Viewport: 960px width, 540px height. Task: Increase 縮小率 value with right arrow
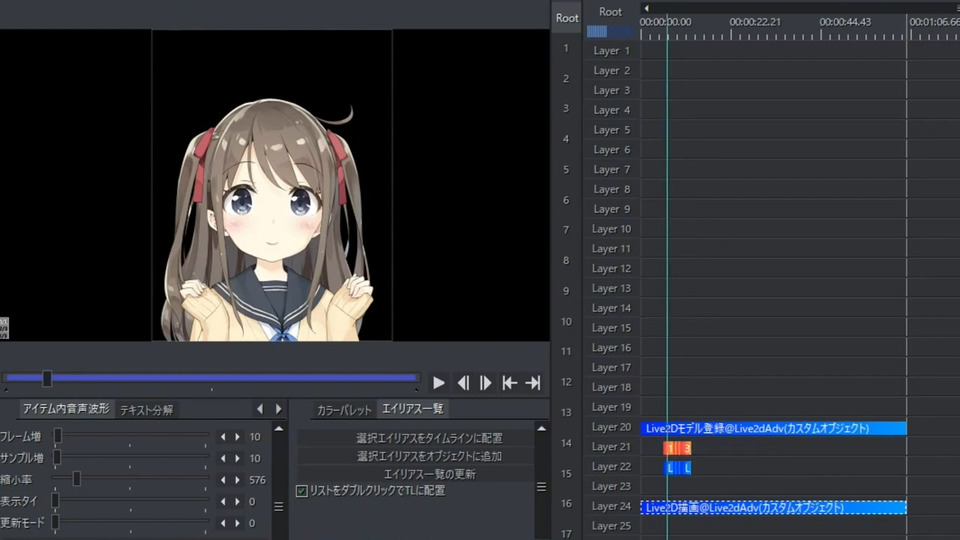point(238,480)
